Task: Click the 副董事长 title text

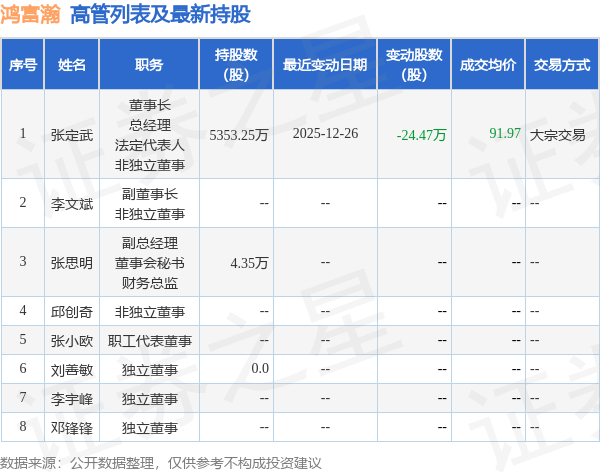Action: (x=150, y=194)
